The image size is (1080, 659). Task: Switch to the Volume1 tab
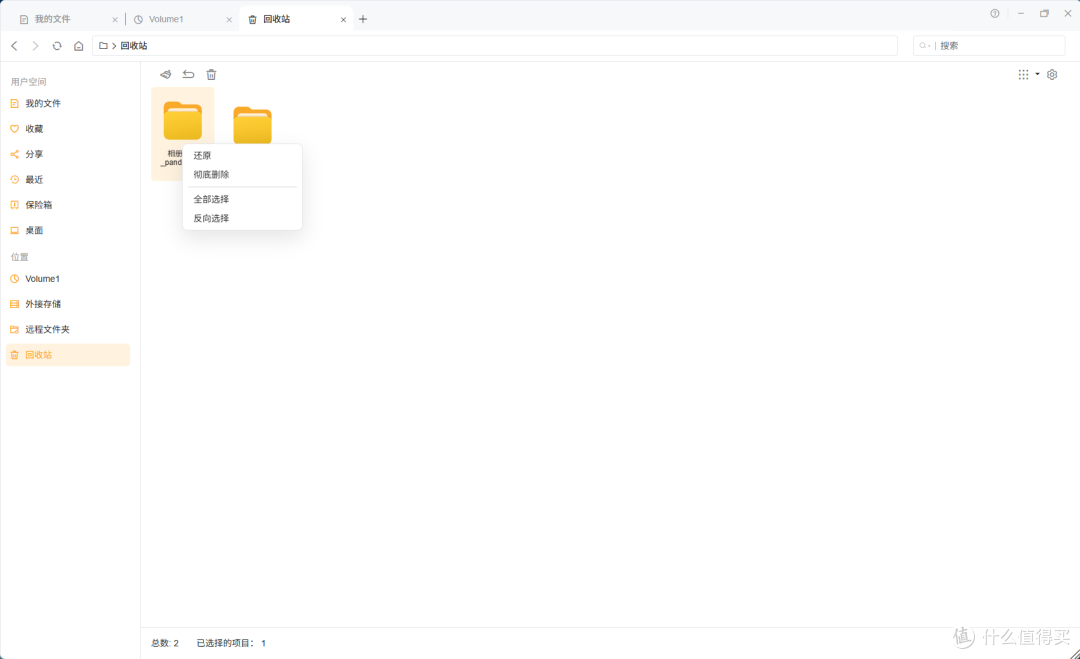pos(183,19)
